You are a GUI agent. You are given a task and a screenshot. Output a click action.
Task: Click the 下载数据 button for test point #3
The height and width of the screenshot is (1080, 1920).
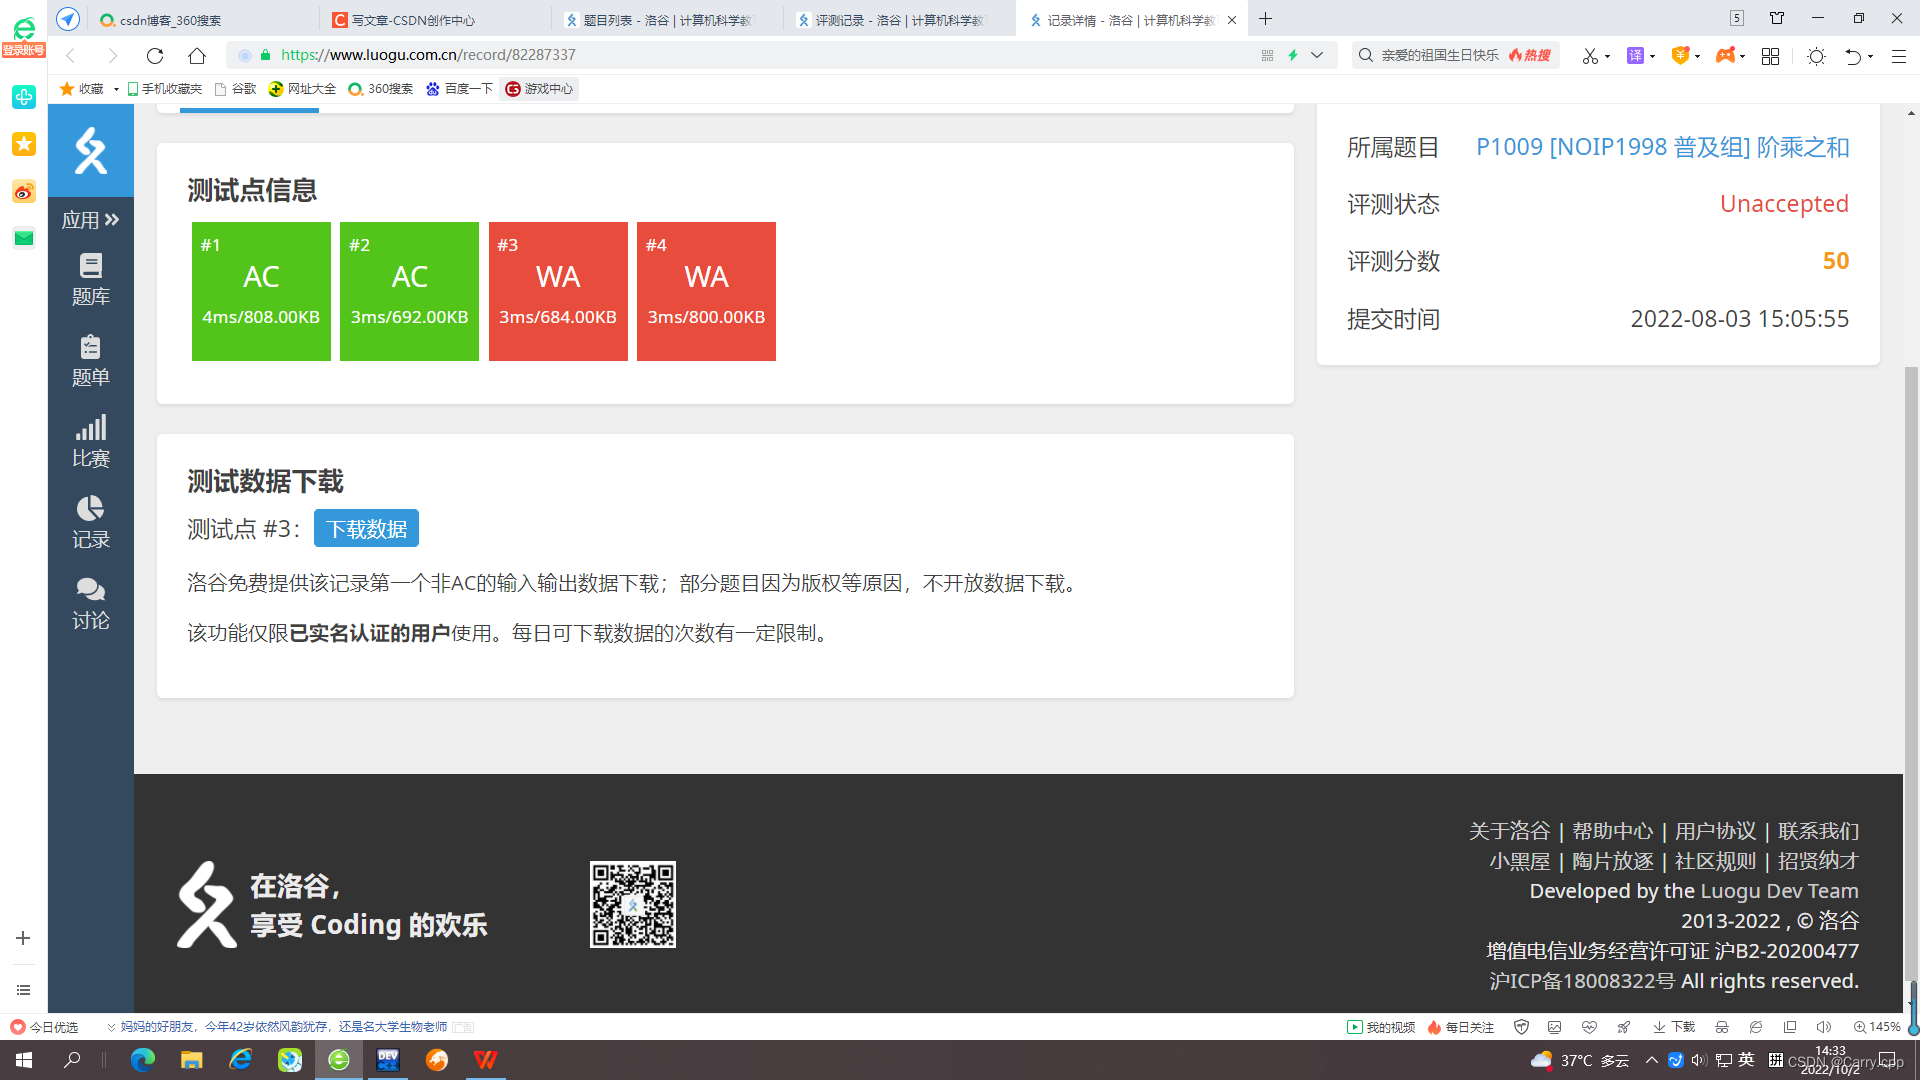pyautogui.click(x=366, y=528)
